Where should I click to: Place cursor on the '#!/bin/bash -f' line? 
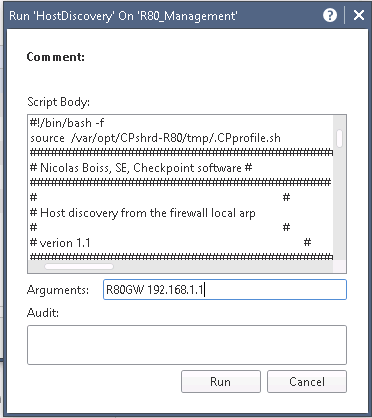pos(67,123)
